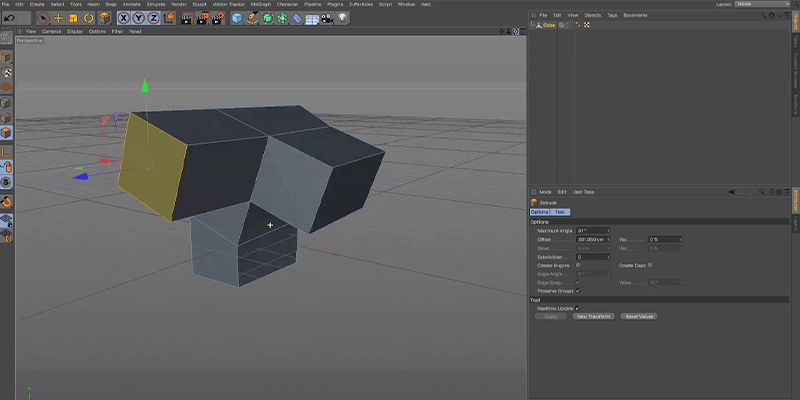Image resolution: width=800 pixels, height=400 pixels.
Task: Click the Reset Values button
Action: click(x=639, y=316)
